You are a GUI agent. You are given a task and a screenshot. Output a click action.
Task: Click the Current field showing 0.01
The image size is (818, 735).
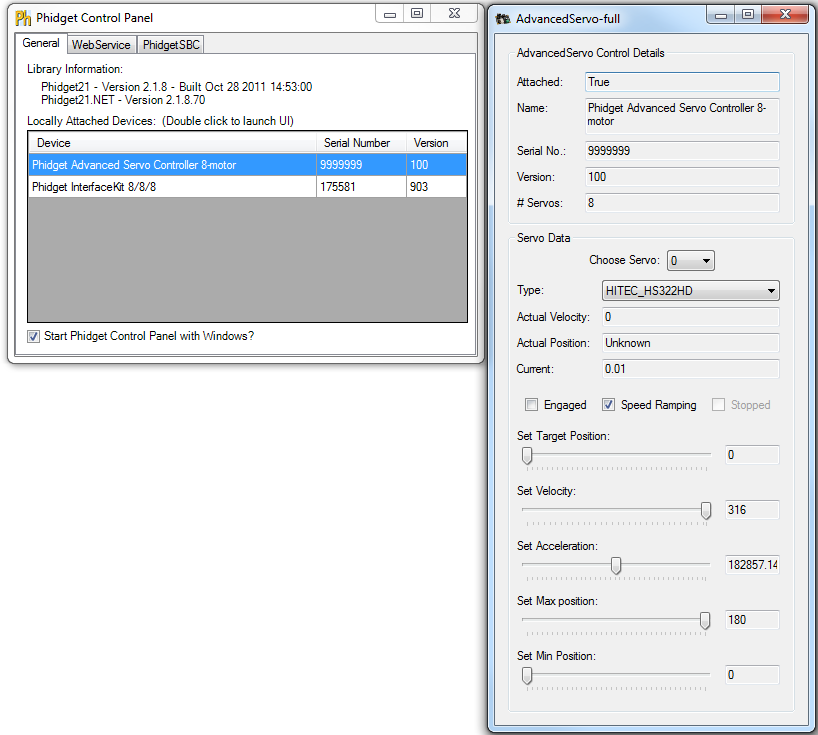click(x=691, y=369)
